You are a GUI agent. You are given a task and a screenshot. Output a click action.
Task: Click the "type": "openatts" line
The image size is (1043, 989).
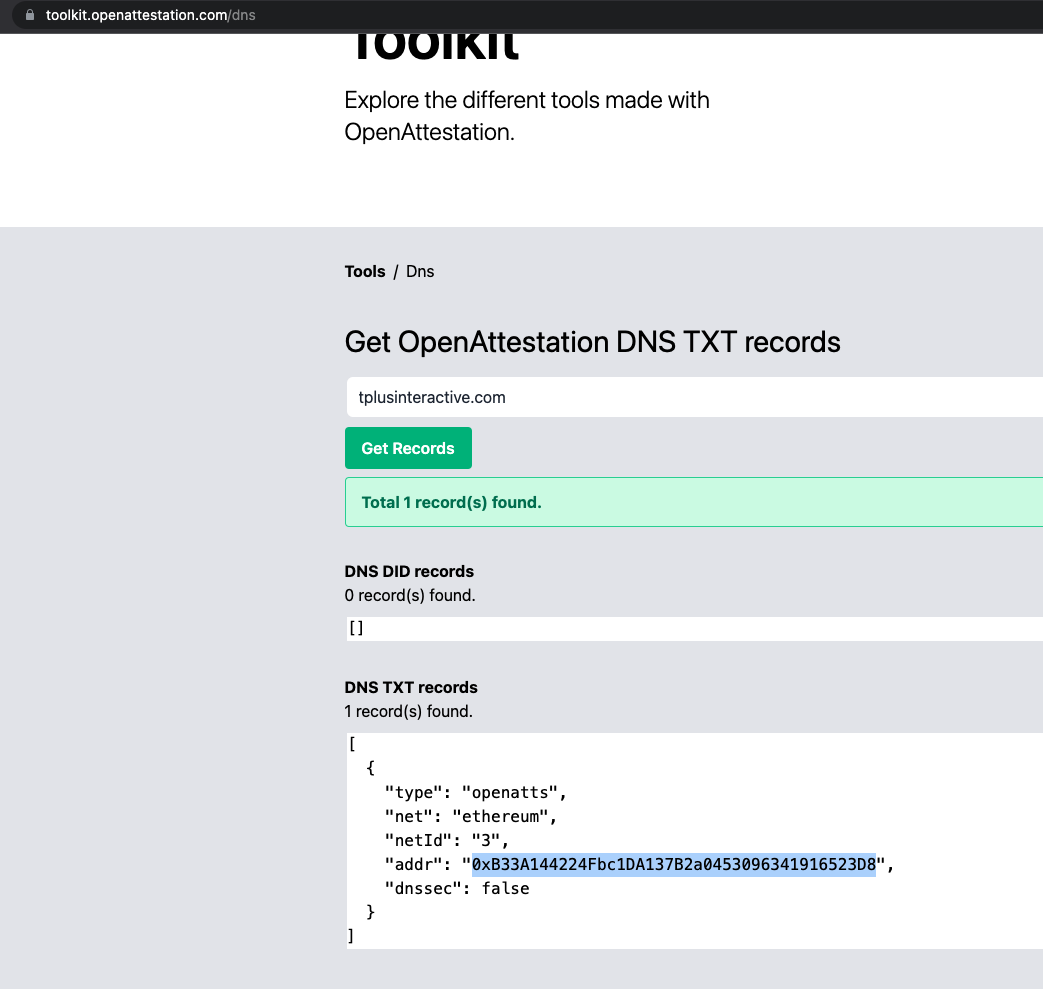coord(475,792)
